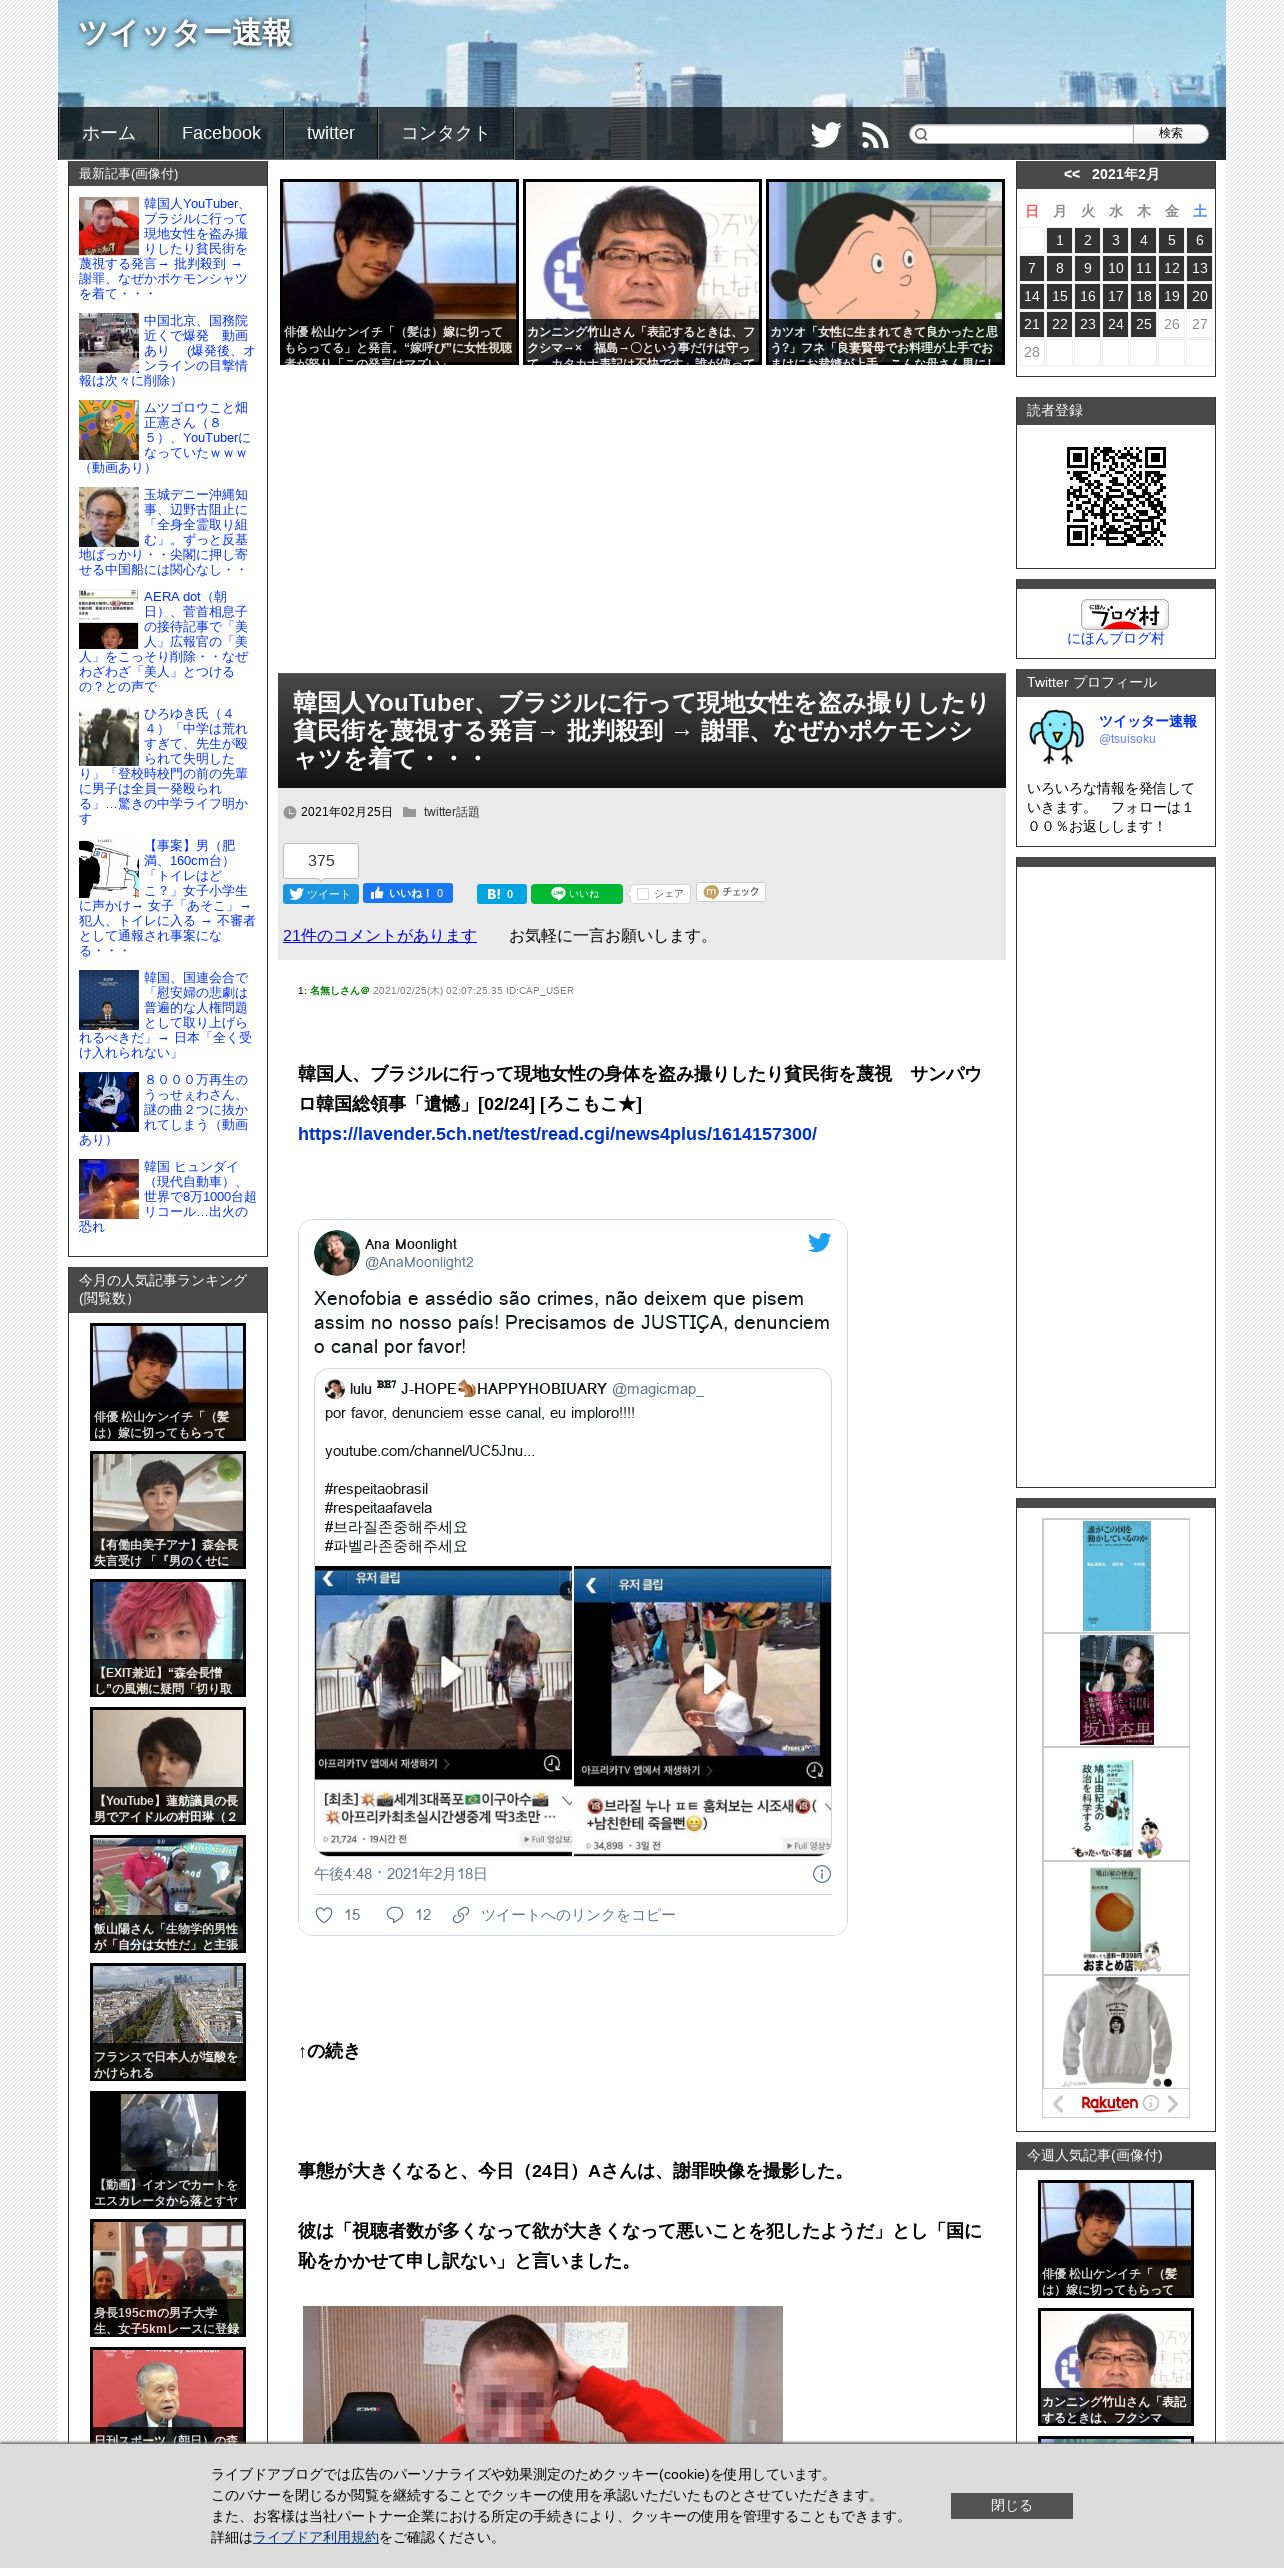Click the @magicmap_ quoted tweet handle
The width and height of the screenshot is (1284, 2568).
(x=657, y=1389)
